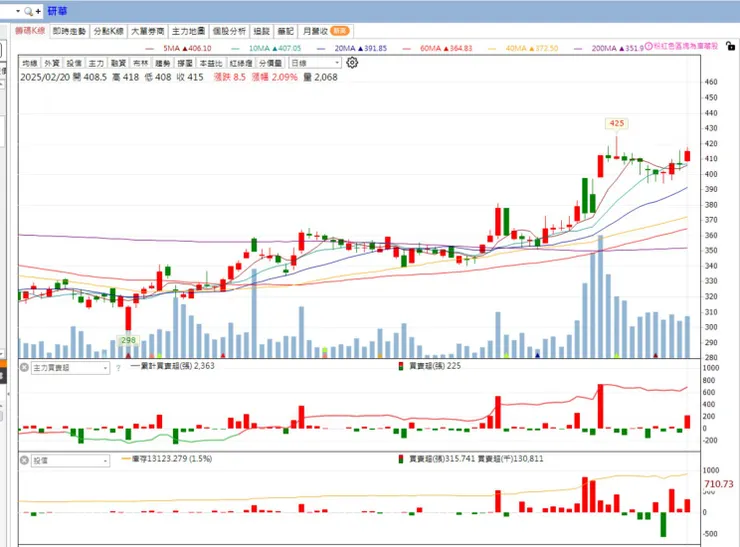Click the 200MA legend entry
Viewport: 740px width, 547px height.
[x=609, y=48]
